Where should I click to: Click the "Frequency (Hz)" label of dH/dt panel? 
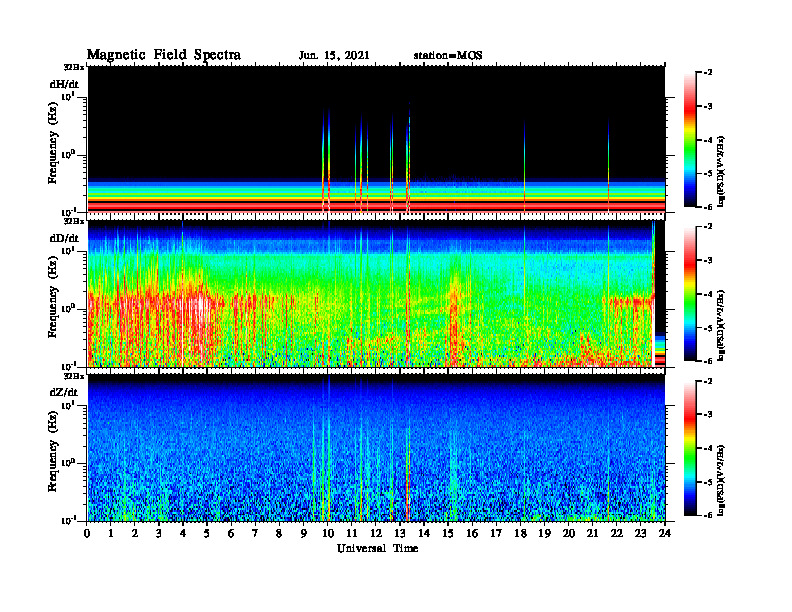pyautogui.click(x=53, y=142)
